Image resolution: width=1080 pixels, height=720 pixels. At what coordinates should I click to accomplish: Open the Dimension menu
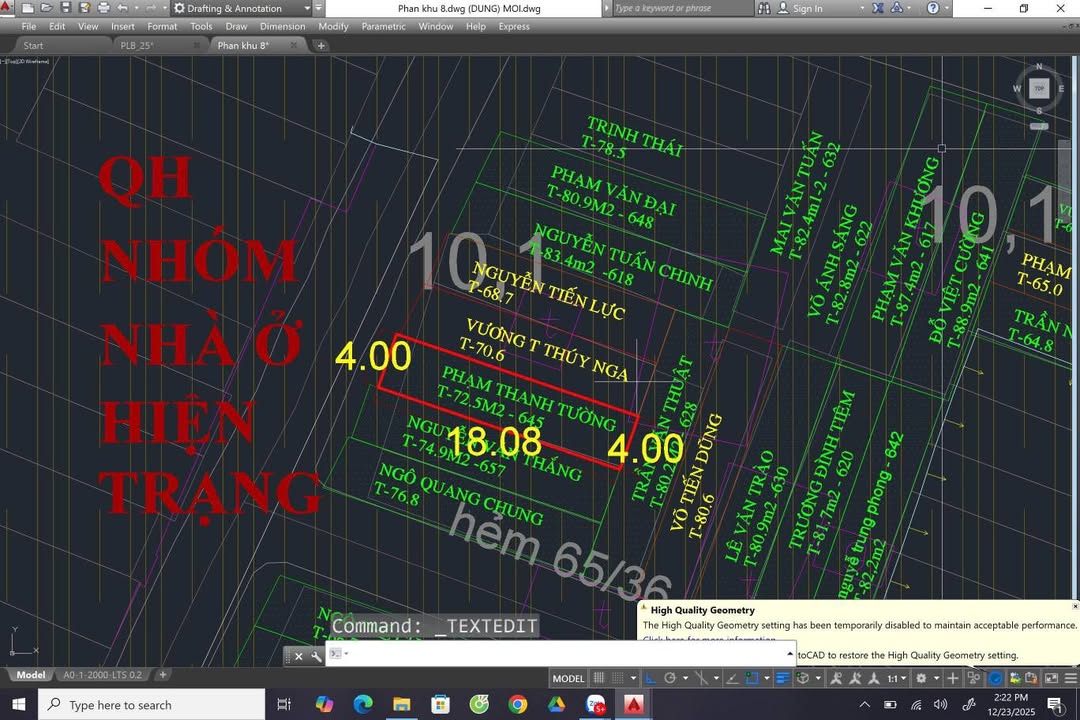pyautogui.click(x=282, y=27)
